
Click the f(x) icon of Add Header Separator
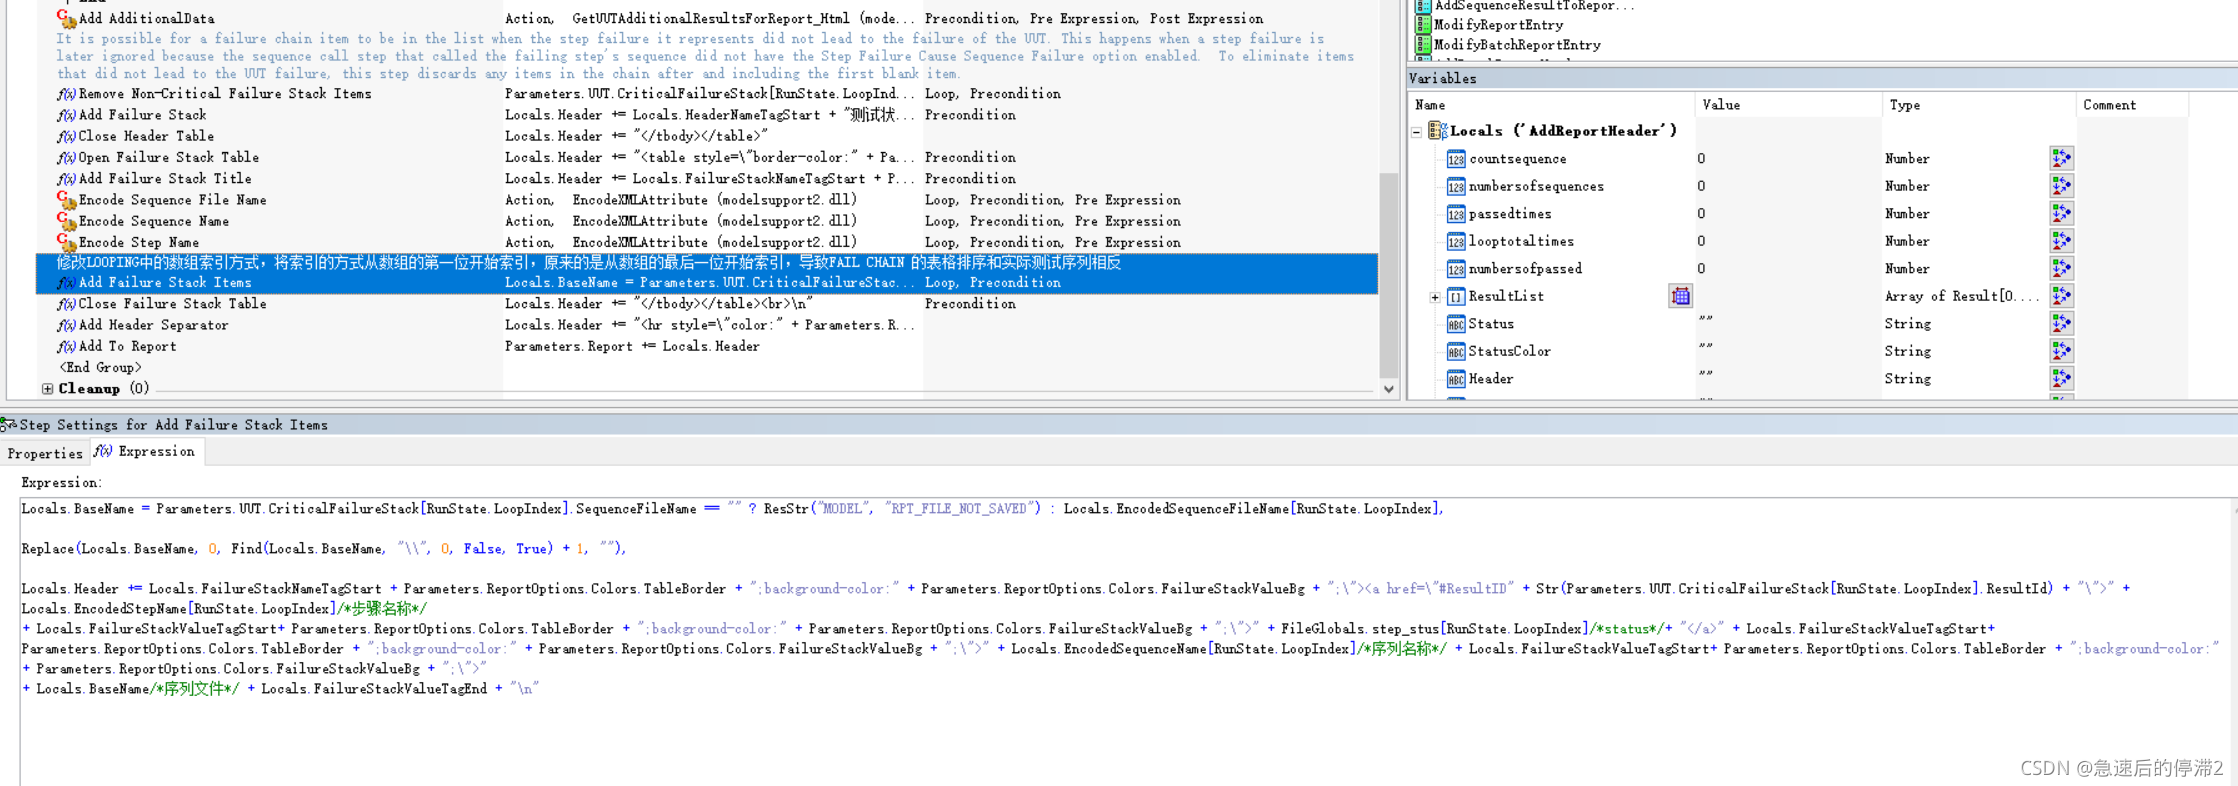point(66,325)
